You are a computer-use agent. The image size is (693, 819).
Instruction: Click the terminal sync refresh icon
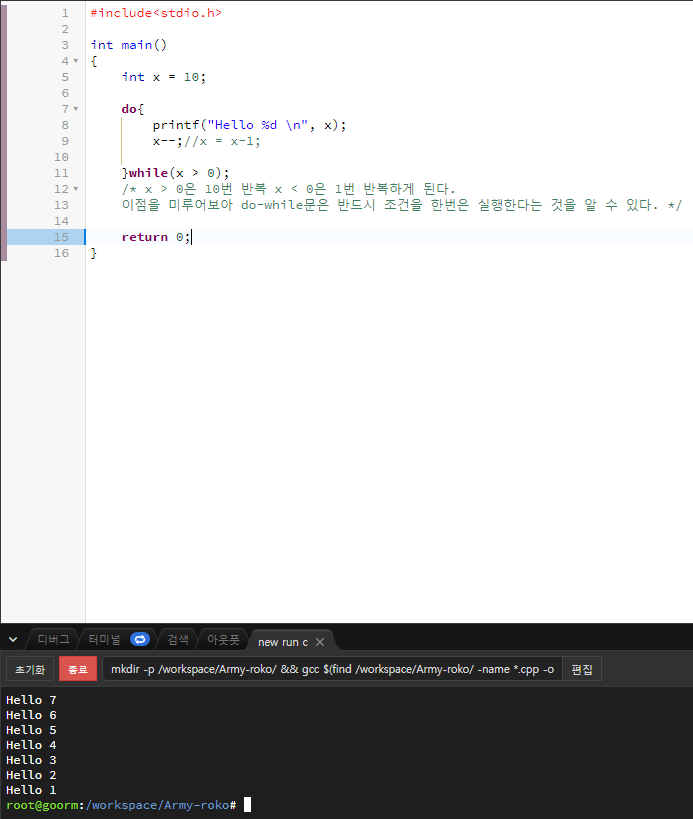[x=139, y=639]
